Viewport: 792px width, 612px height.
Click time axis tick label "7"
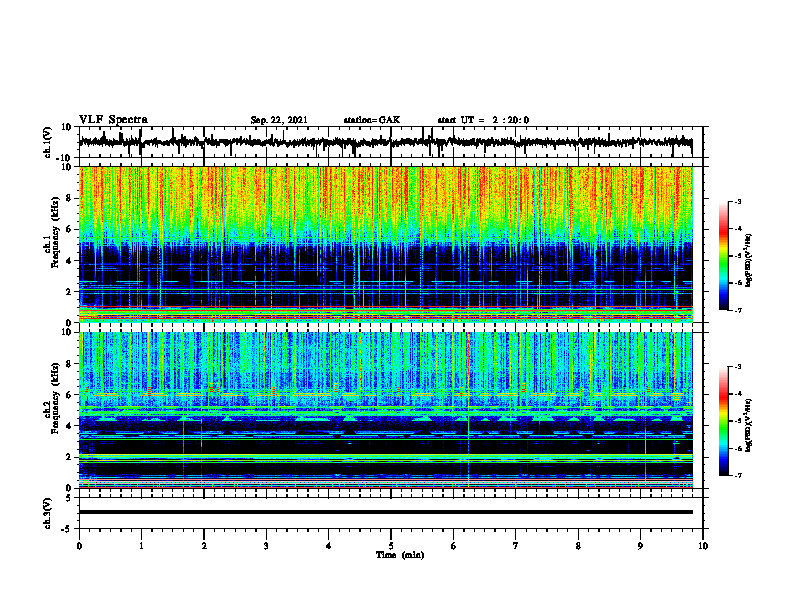click(x=516, y=546)
